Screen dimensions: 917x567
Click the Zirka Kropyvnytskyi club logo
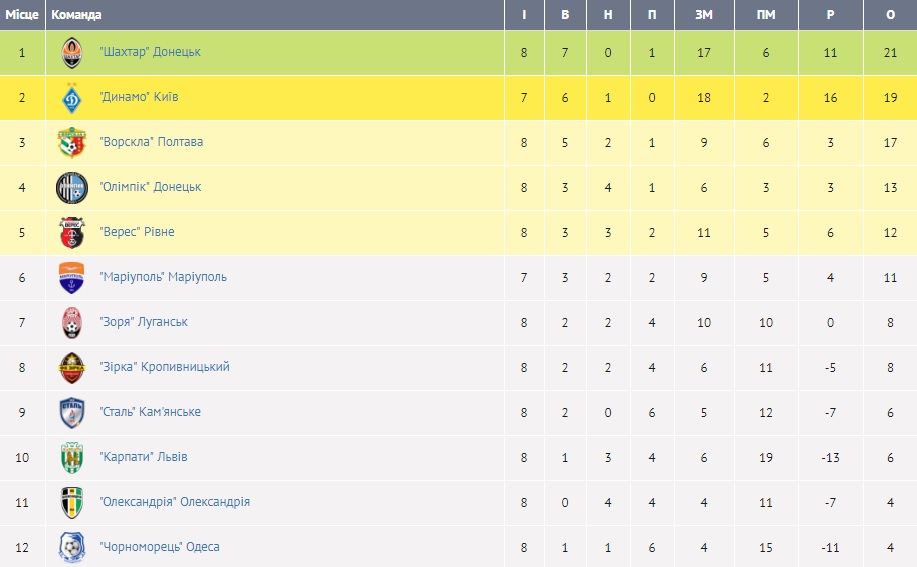point(71,367)
